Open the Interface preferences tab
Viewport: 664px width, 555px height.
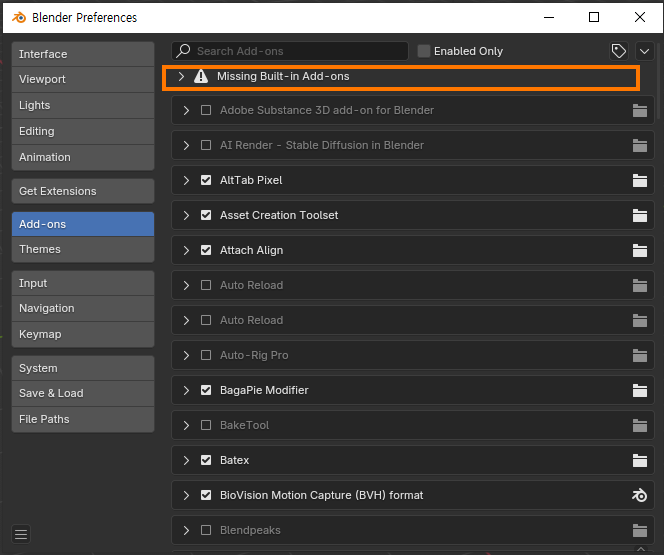click(83, 54)
